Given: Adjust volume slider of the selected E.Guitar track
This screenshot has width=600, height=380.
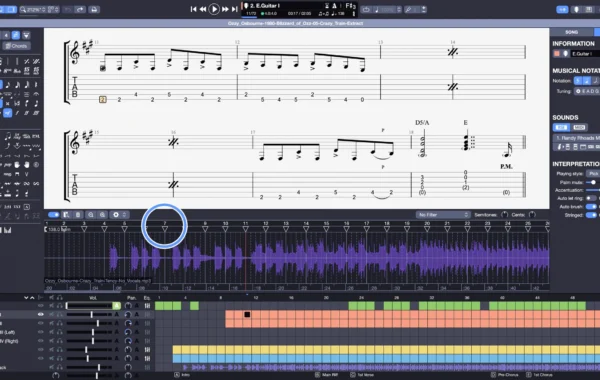Looking at the screenshot, I should click(90, 315).
